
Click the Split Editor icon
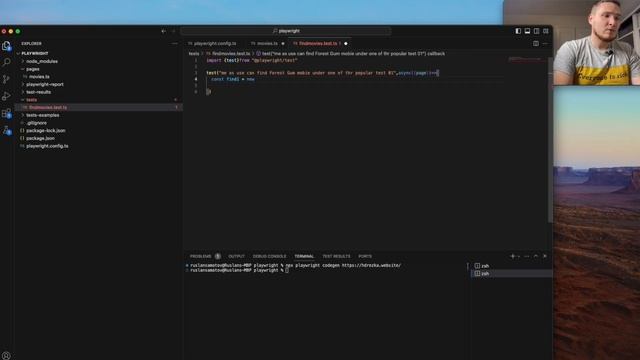[x=536, y=43]
